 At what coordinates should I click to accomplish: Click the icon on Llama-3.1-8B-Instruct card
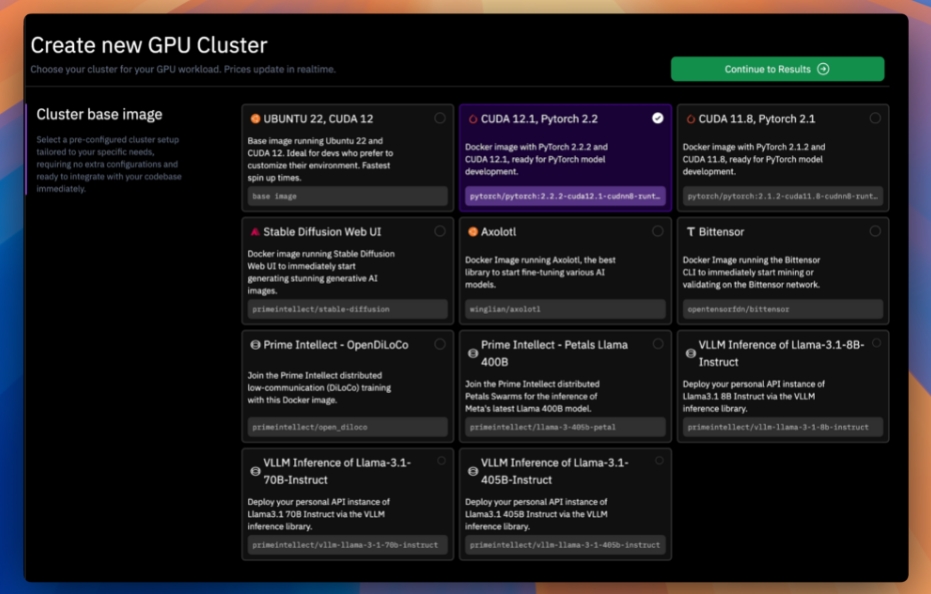pos(691,353)
